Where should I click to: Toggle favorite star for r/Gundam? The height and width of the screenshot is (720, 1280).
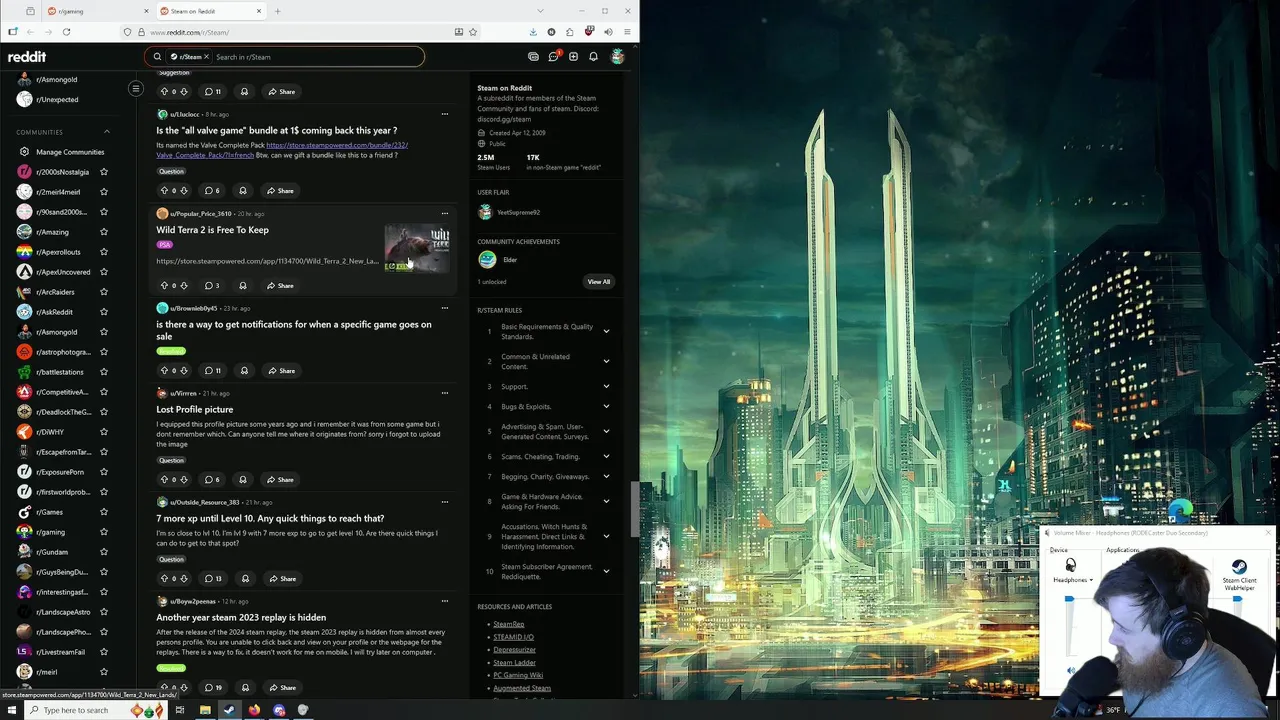pyautogui.click(x=104, y=552)
